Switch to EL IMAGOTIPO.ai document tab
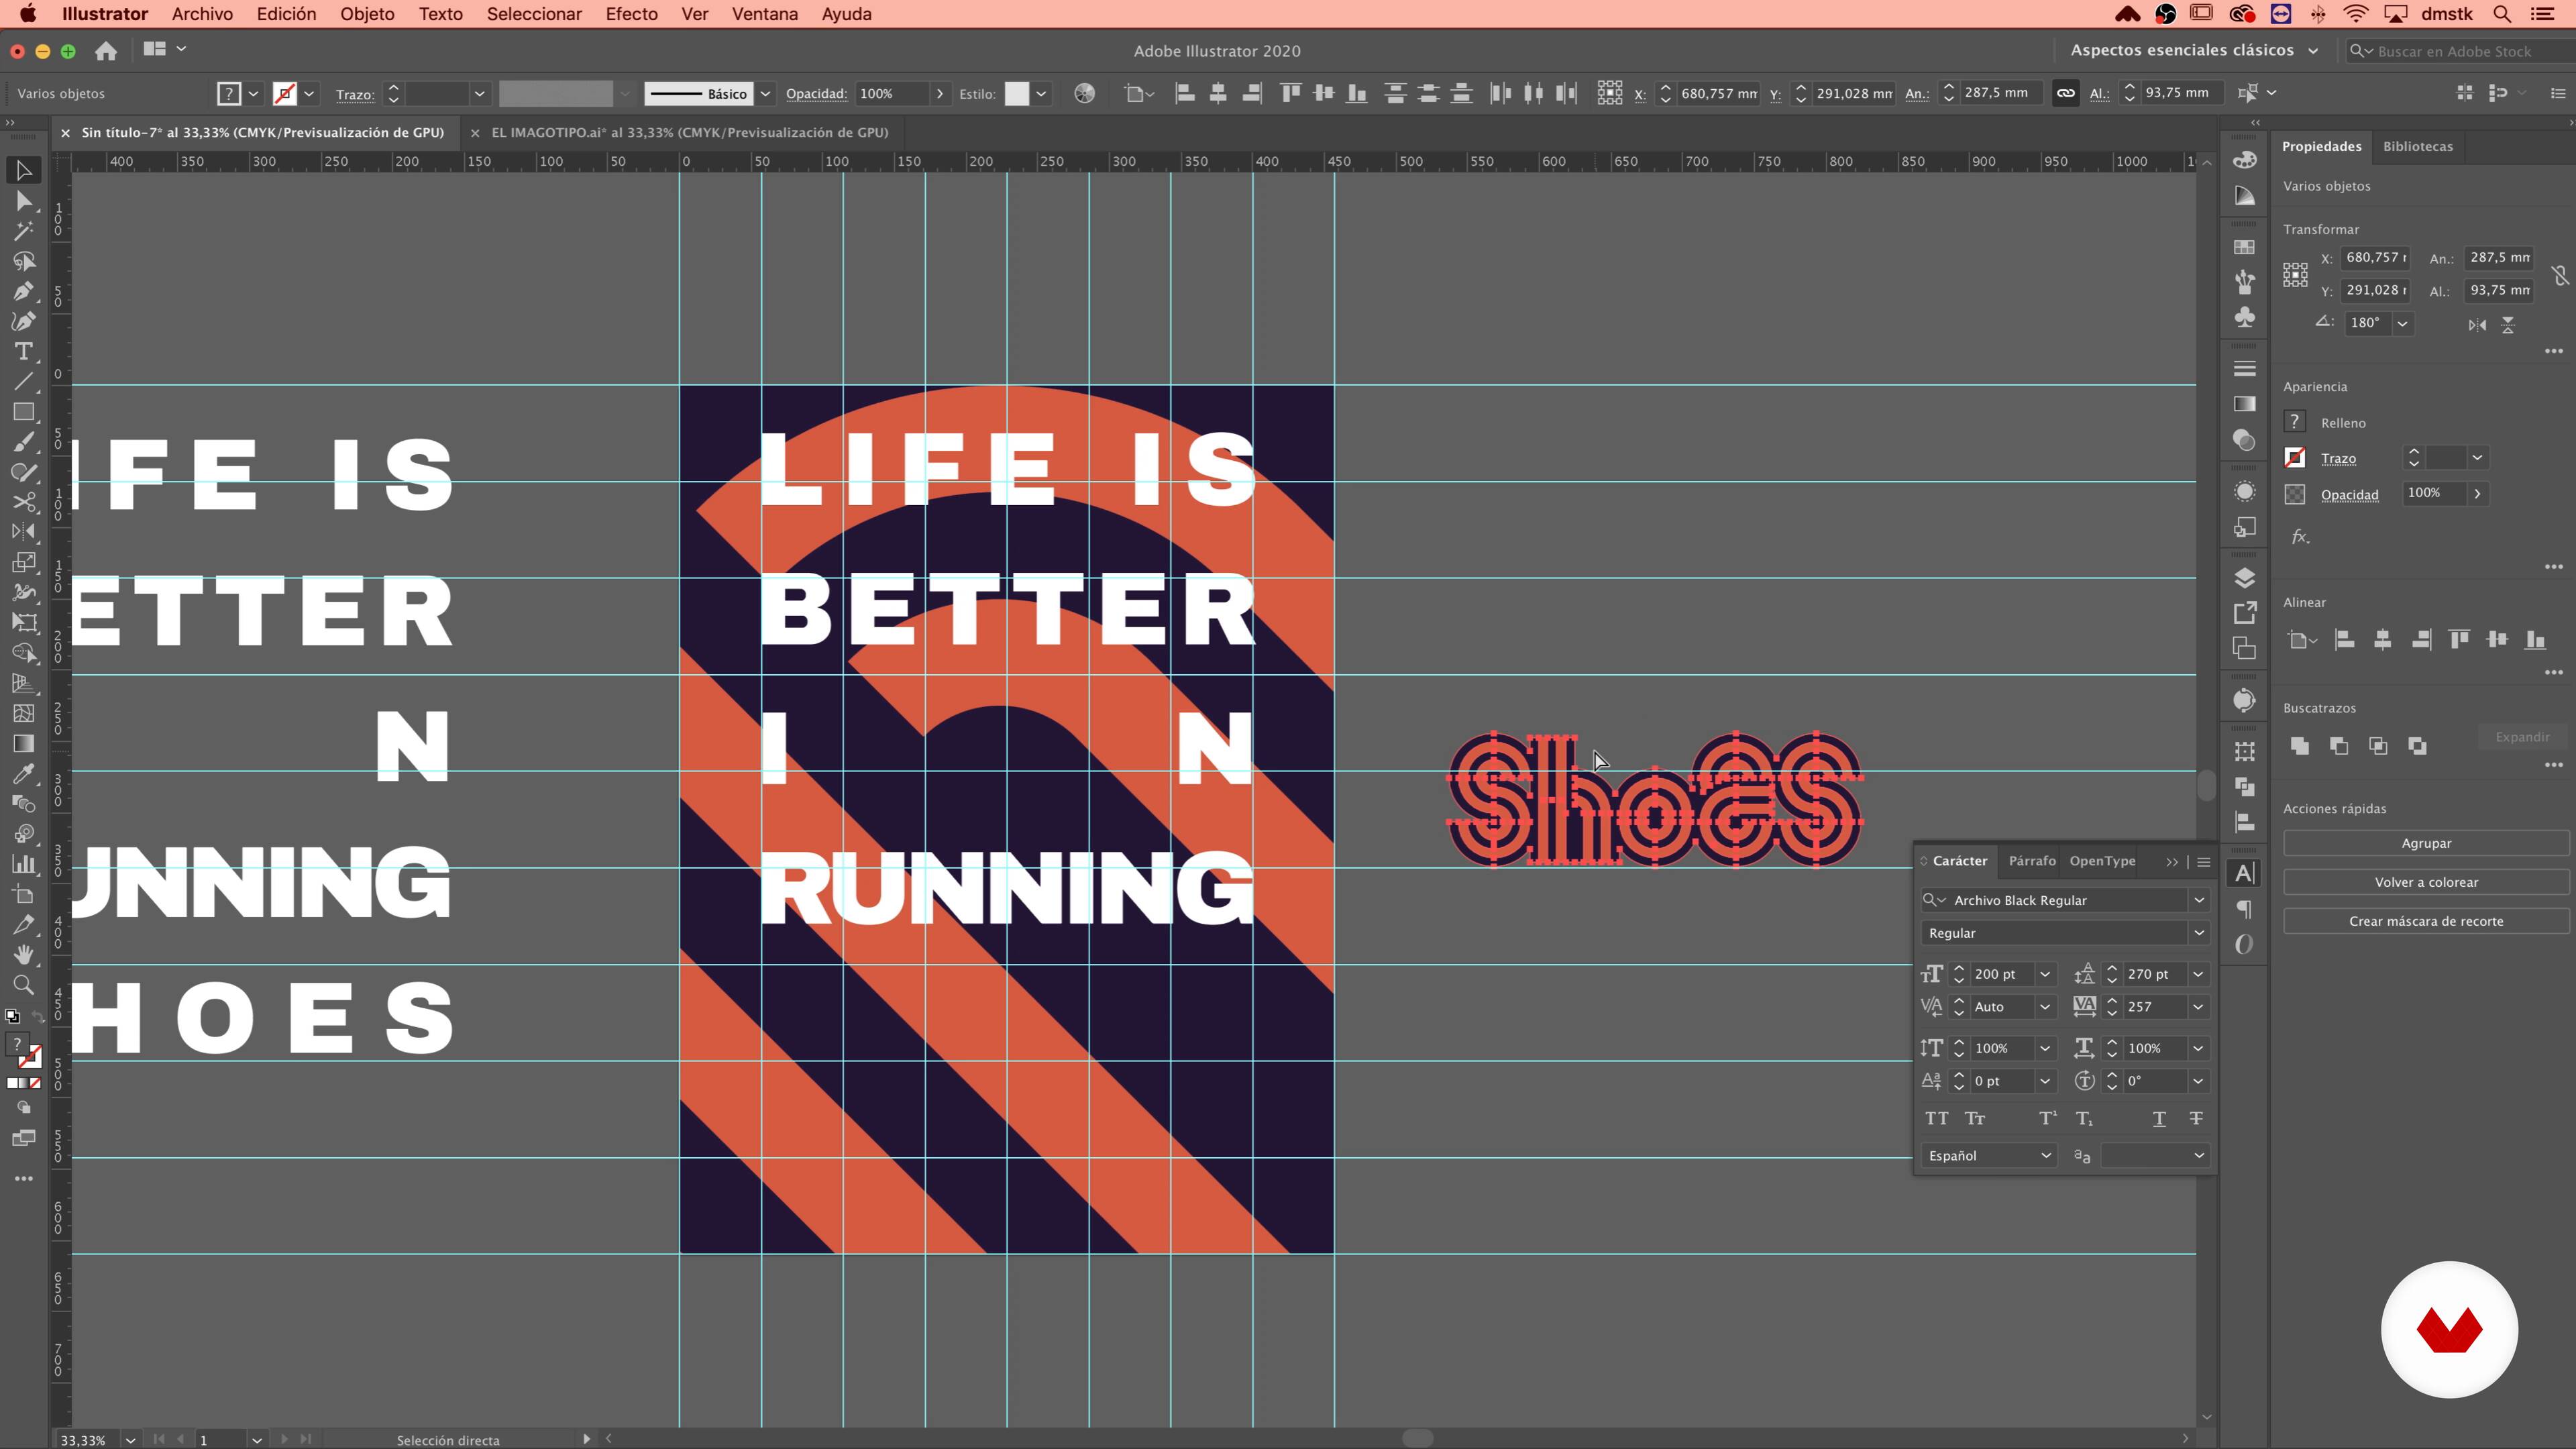 [689, 132]
